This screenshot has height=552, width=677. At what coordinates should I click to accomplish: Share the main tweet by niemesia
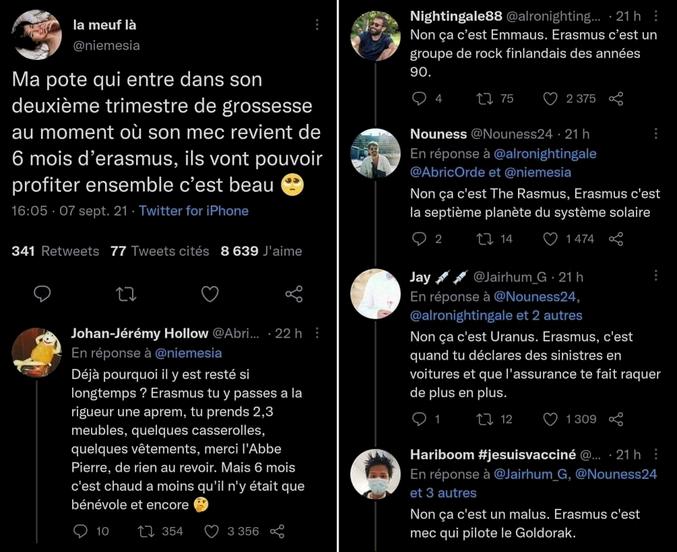point(294,293)
